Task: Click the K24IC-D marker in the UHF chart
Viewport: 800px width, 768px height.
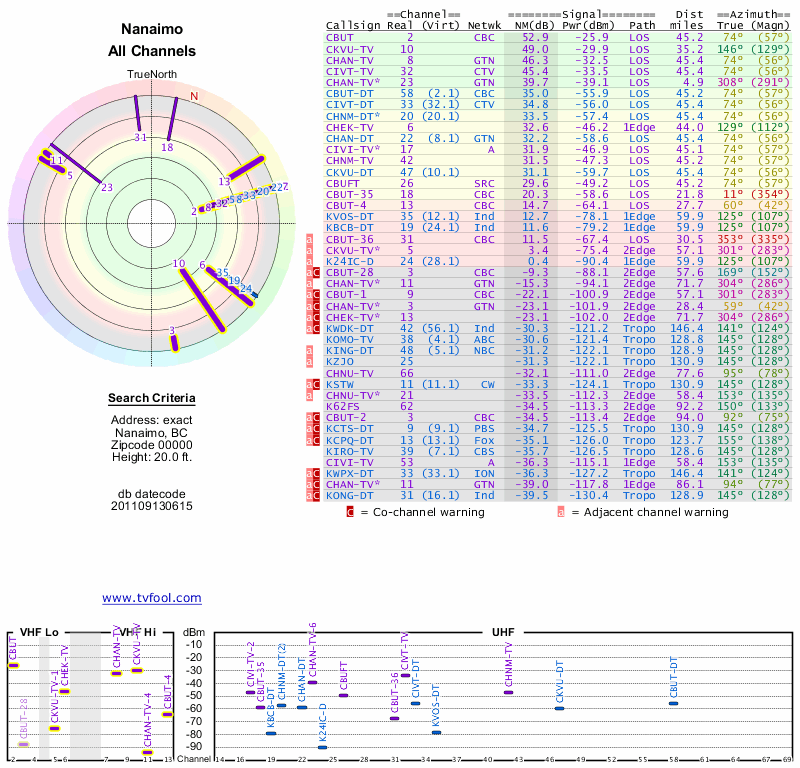Action: click(x=322, y=748)
